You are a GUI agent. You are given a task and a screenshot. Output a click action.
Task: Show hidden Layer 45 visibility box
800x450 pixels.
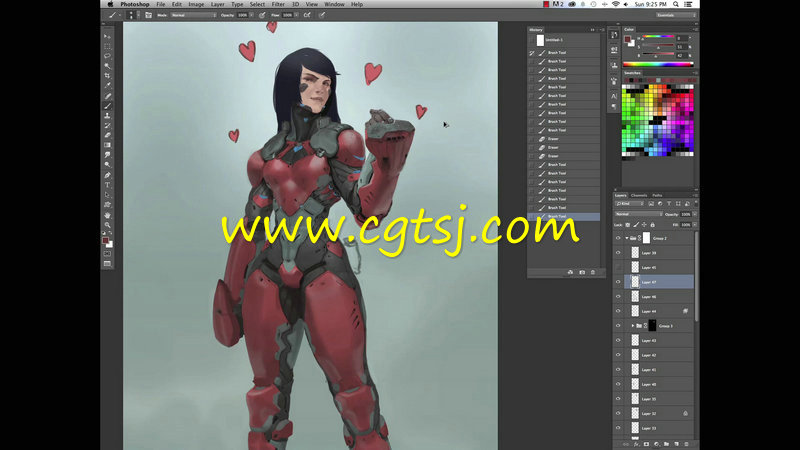coord(618,267)
